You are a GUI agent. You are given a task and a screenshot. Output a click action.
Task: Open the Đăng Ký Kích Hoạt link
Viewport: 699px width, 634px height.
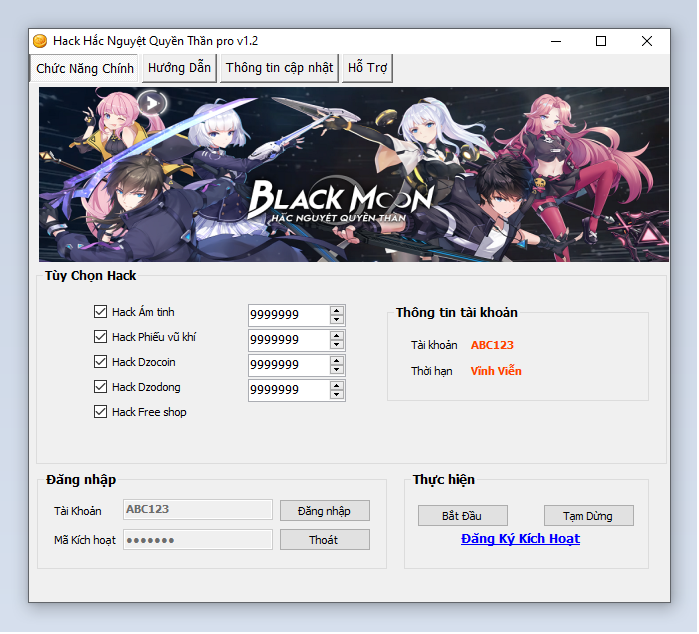point(520,539)
